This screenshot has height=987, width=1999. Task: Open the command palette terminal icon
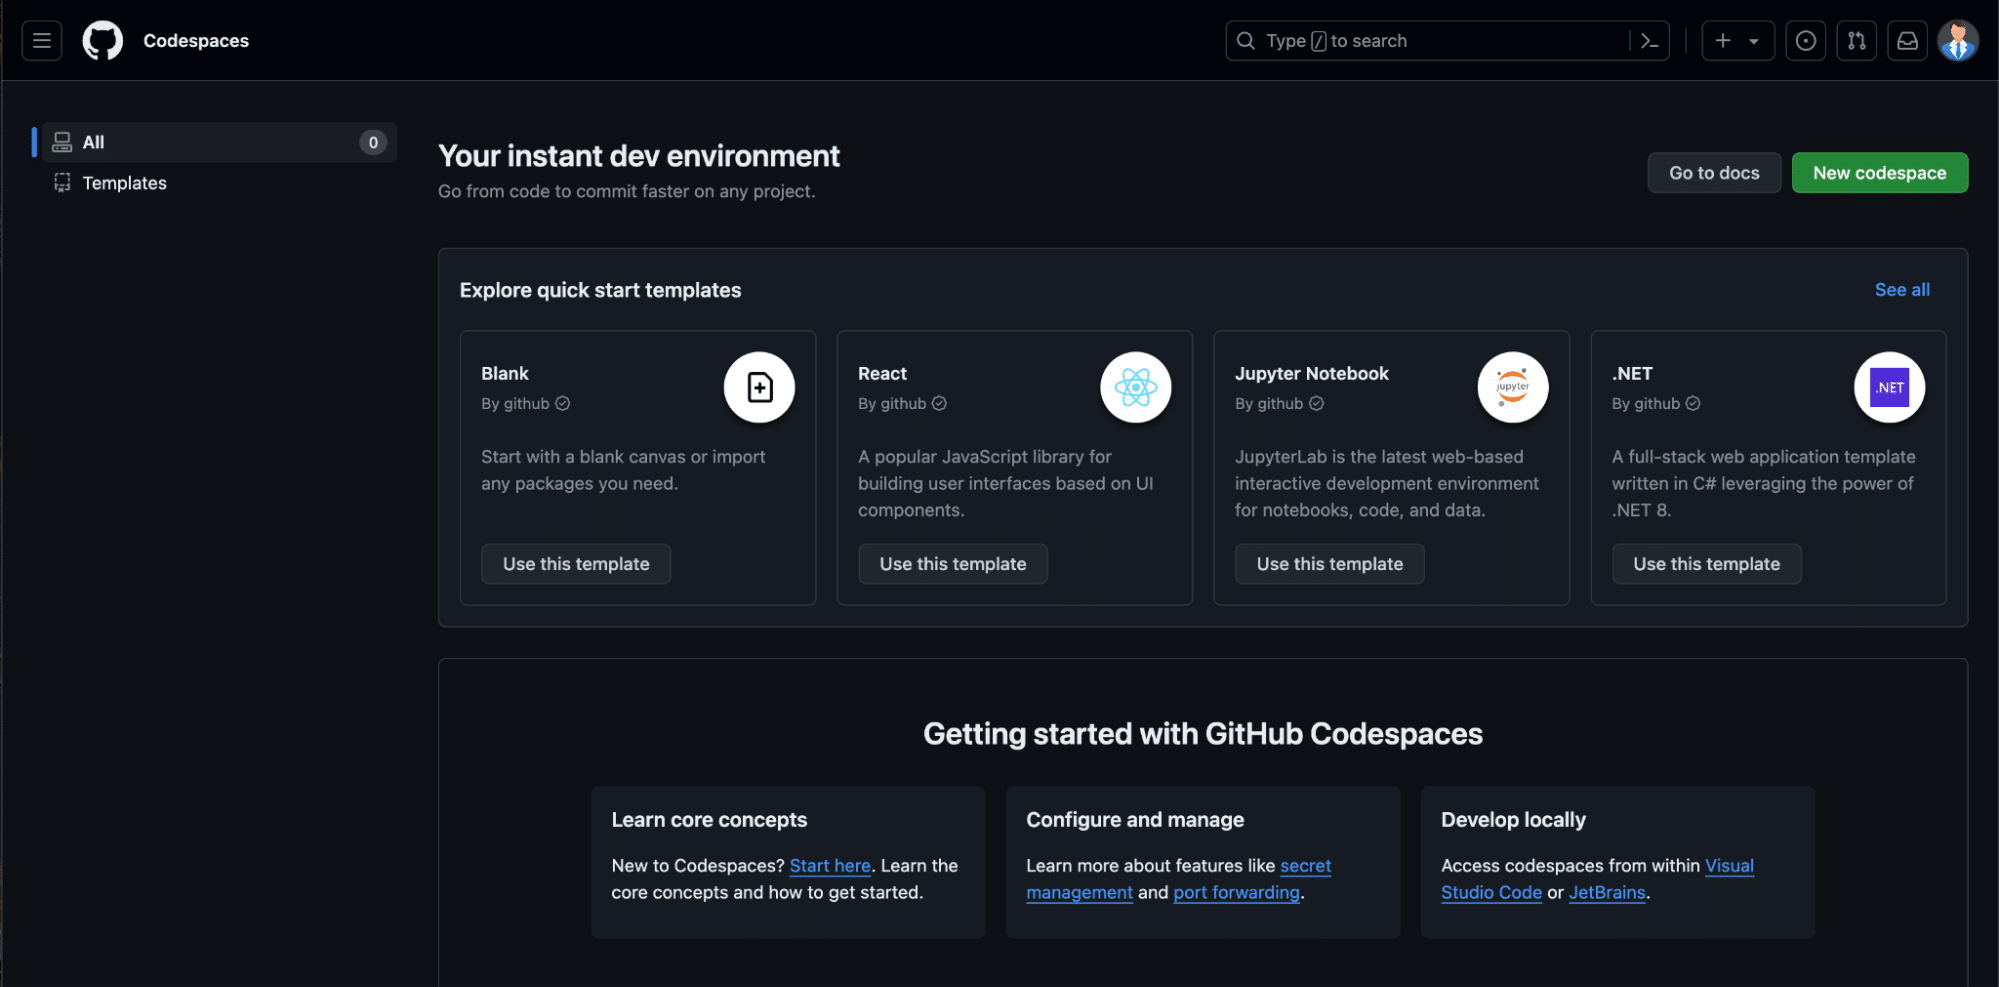click(1649, 40)
